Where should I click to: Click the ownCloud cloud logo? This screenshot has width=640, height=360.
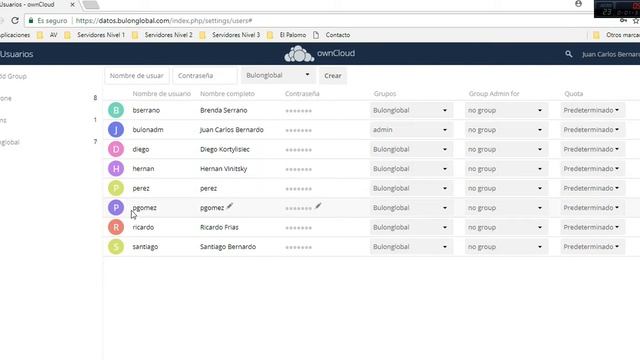(299, 54)
